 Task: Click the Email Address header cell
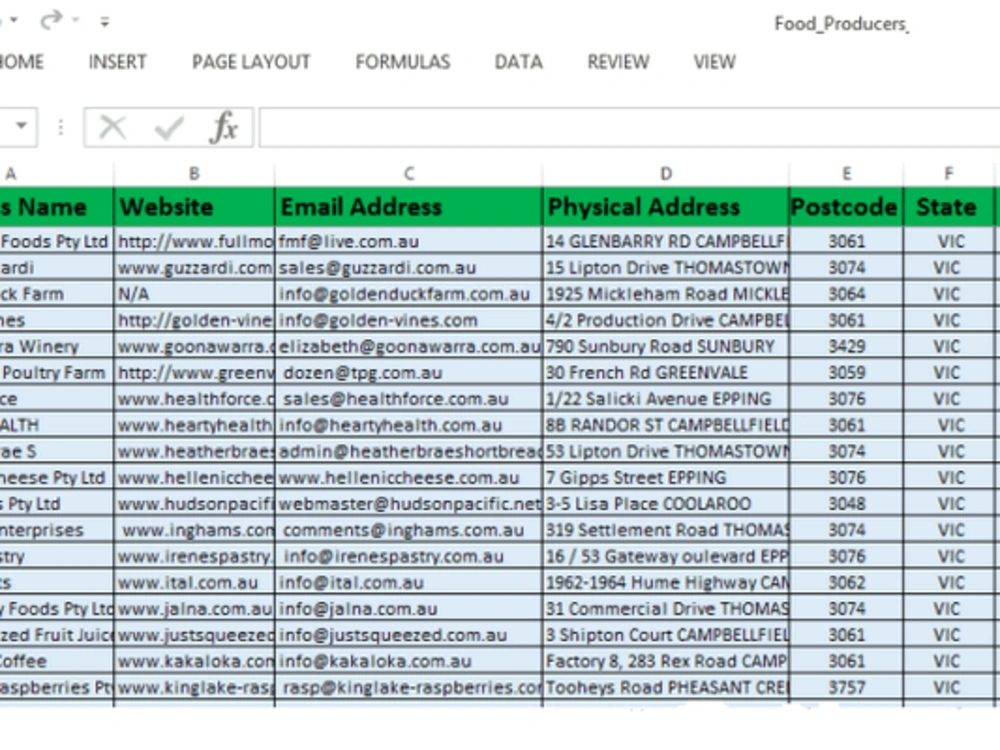[409, 207]
